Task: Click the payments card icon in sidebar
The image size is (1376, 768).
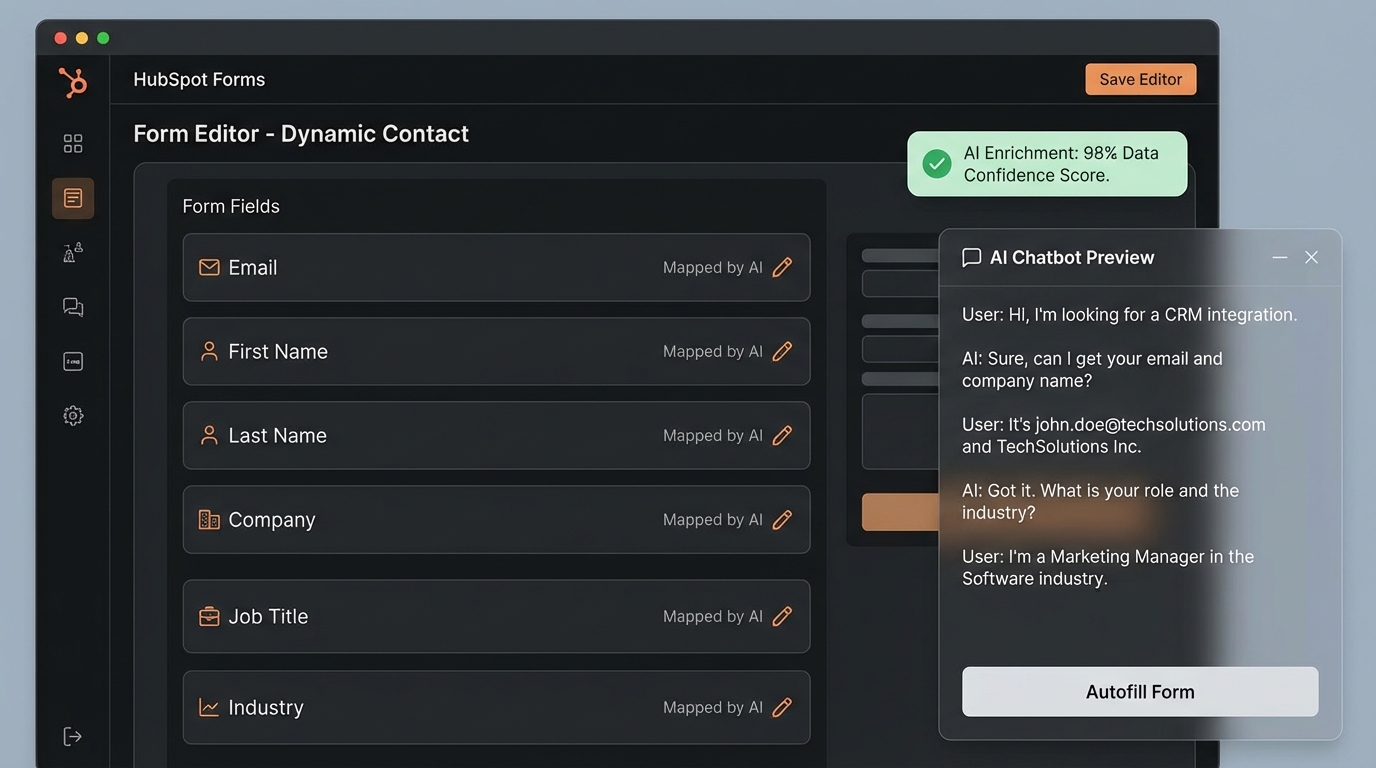Action: coord(72,361)
